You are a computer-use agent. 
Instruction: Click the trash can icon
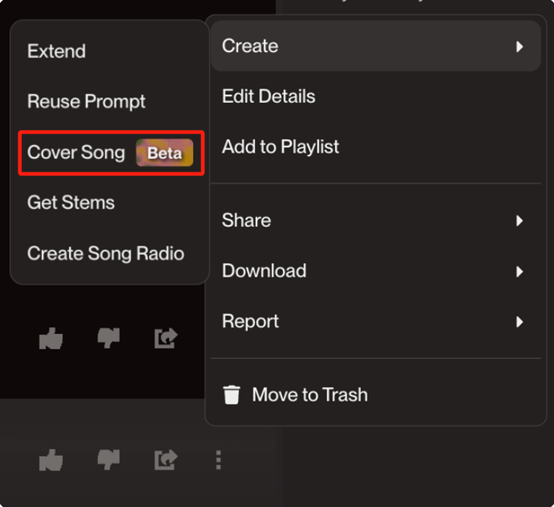pos(232,395)
